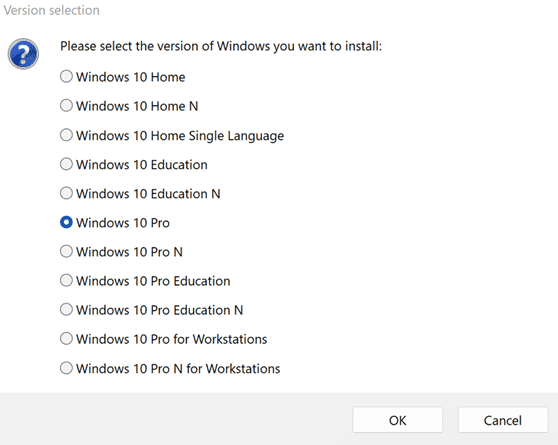Select the Windows 10 Home radio button
The image size is (558, 445).
66,77
